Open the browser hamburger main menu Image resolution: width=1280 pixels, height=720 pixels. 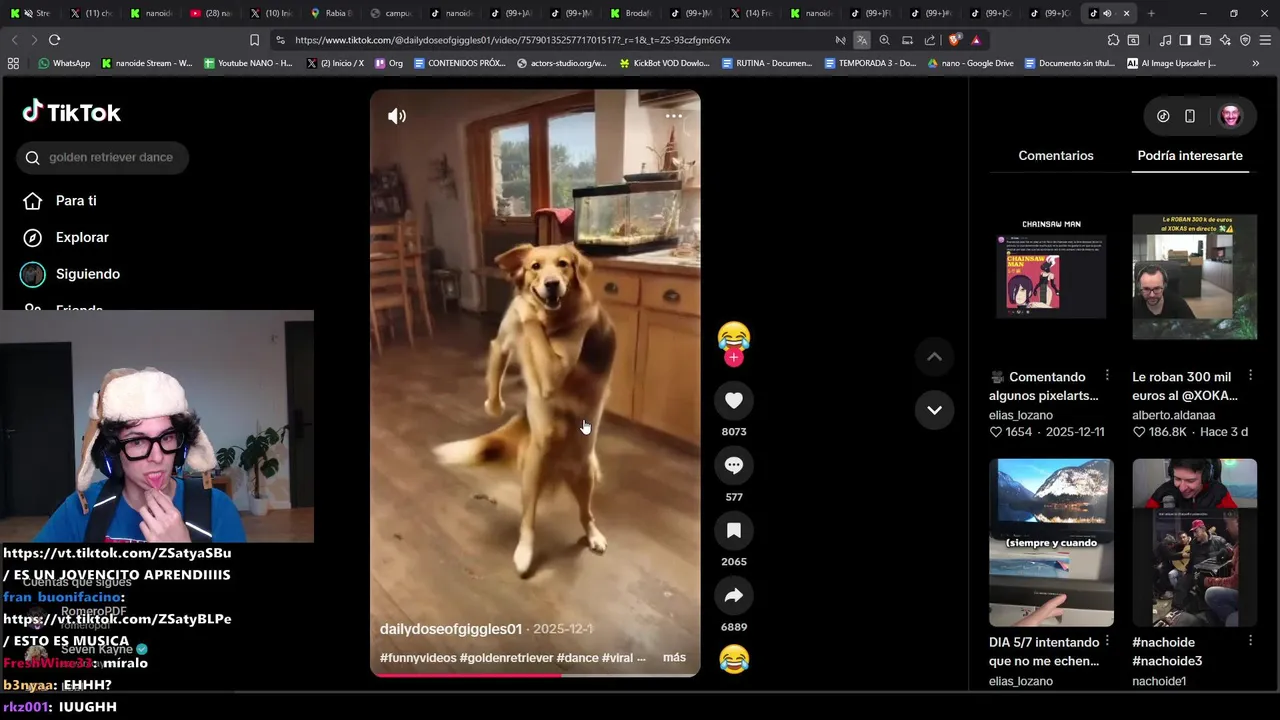pos(1265,40)
